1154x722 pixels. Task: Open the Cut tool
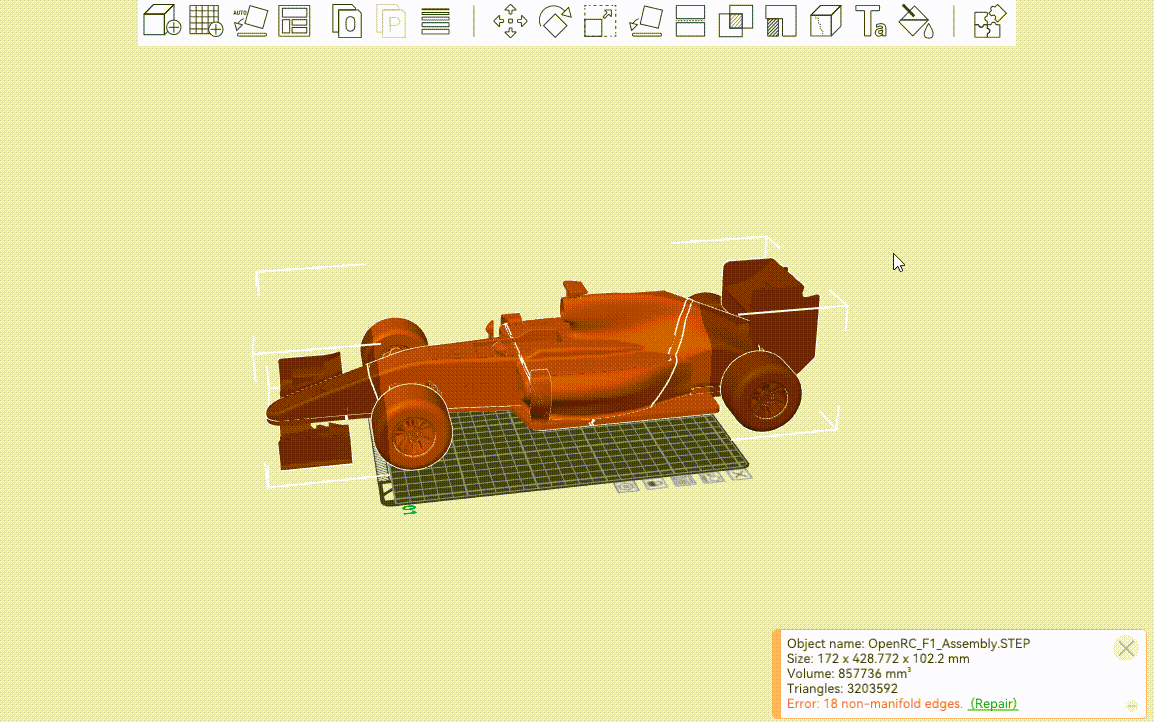click(690, 21)
